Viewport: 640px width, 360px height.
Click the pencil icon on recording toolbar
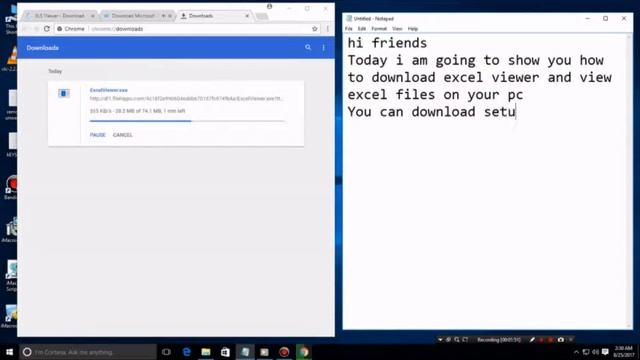(532, 340)
